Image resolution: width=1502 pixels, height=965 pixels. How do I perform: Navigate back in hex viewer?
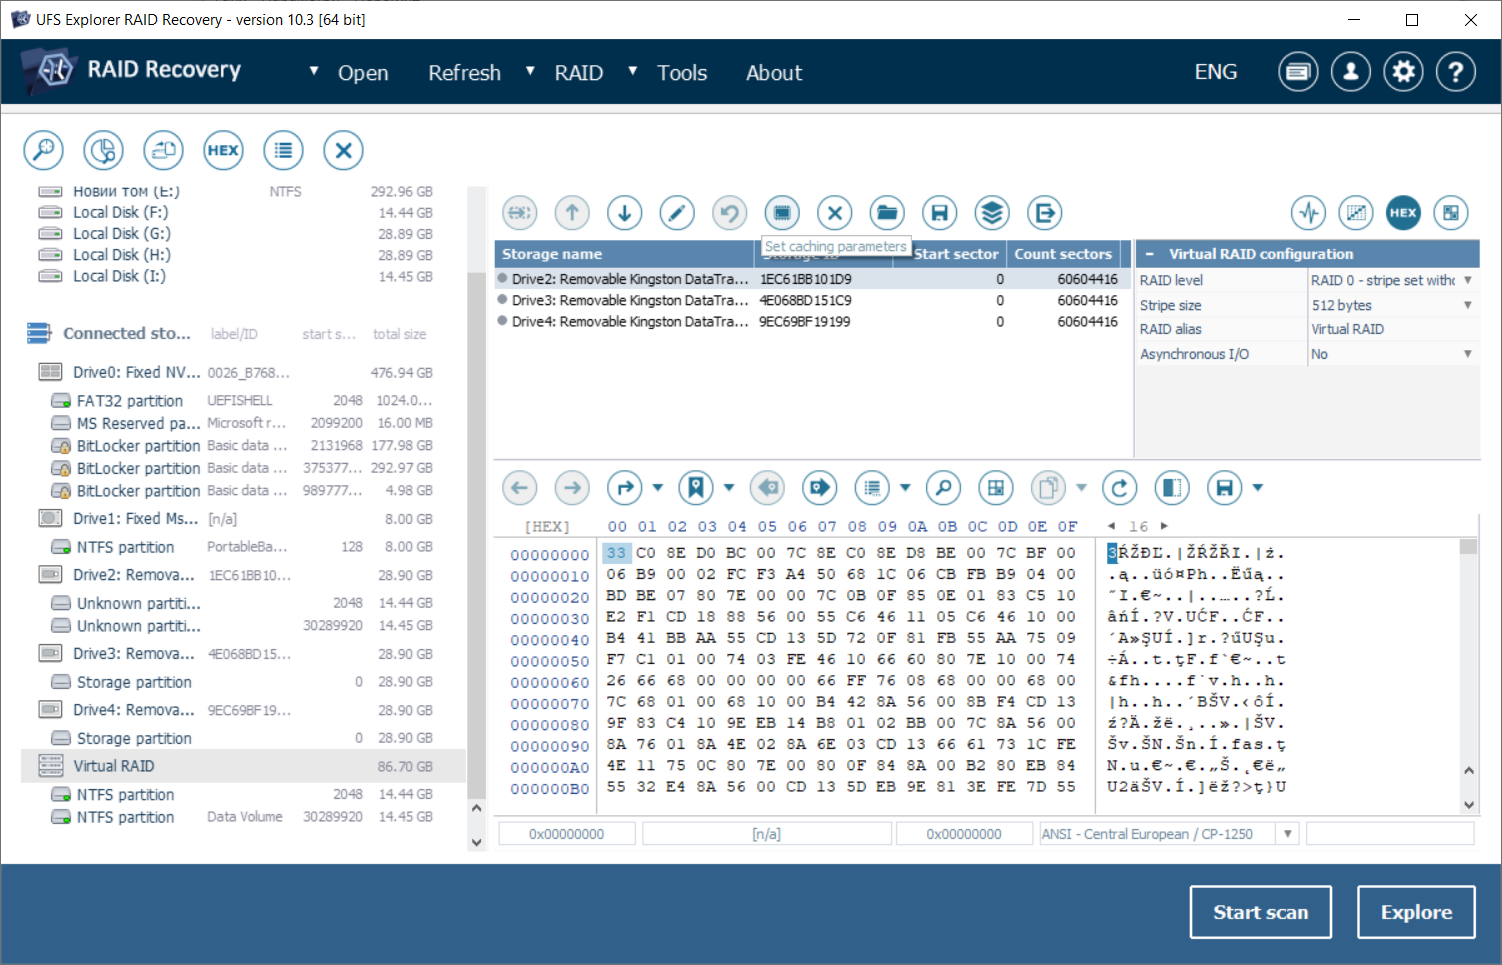519,488
